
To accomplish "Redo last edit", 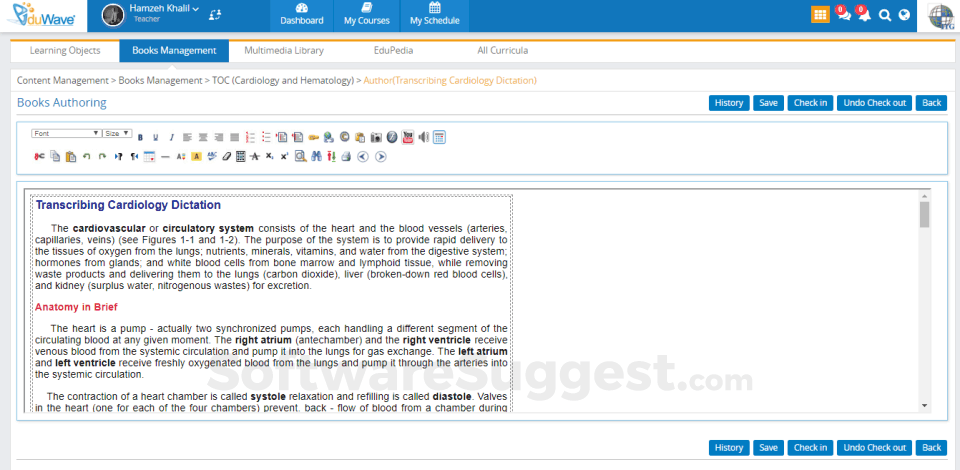I will (x=102, y=157).
